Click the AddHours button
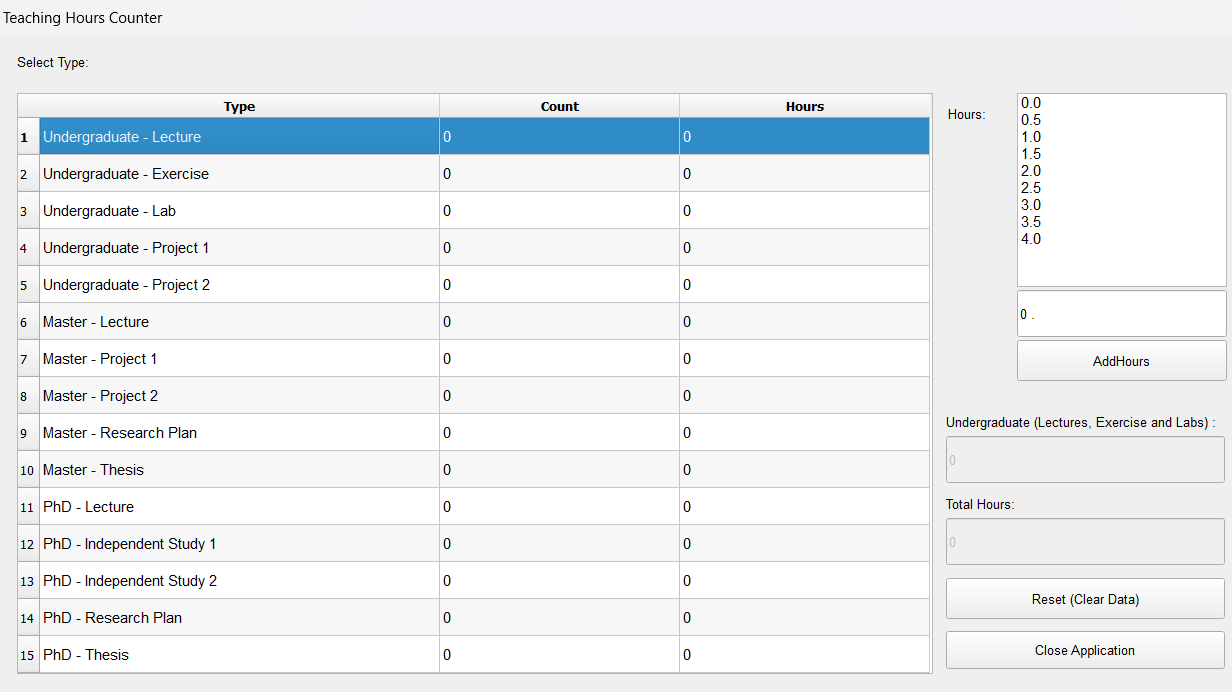Screen dimensions: 1232x692 1121,361
